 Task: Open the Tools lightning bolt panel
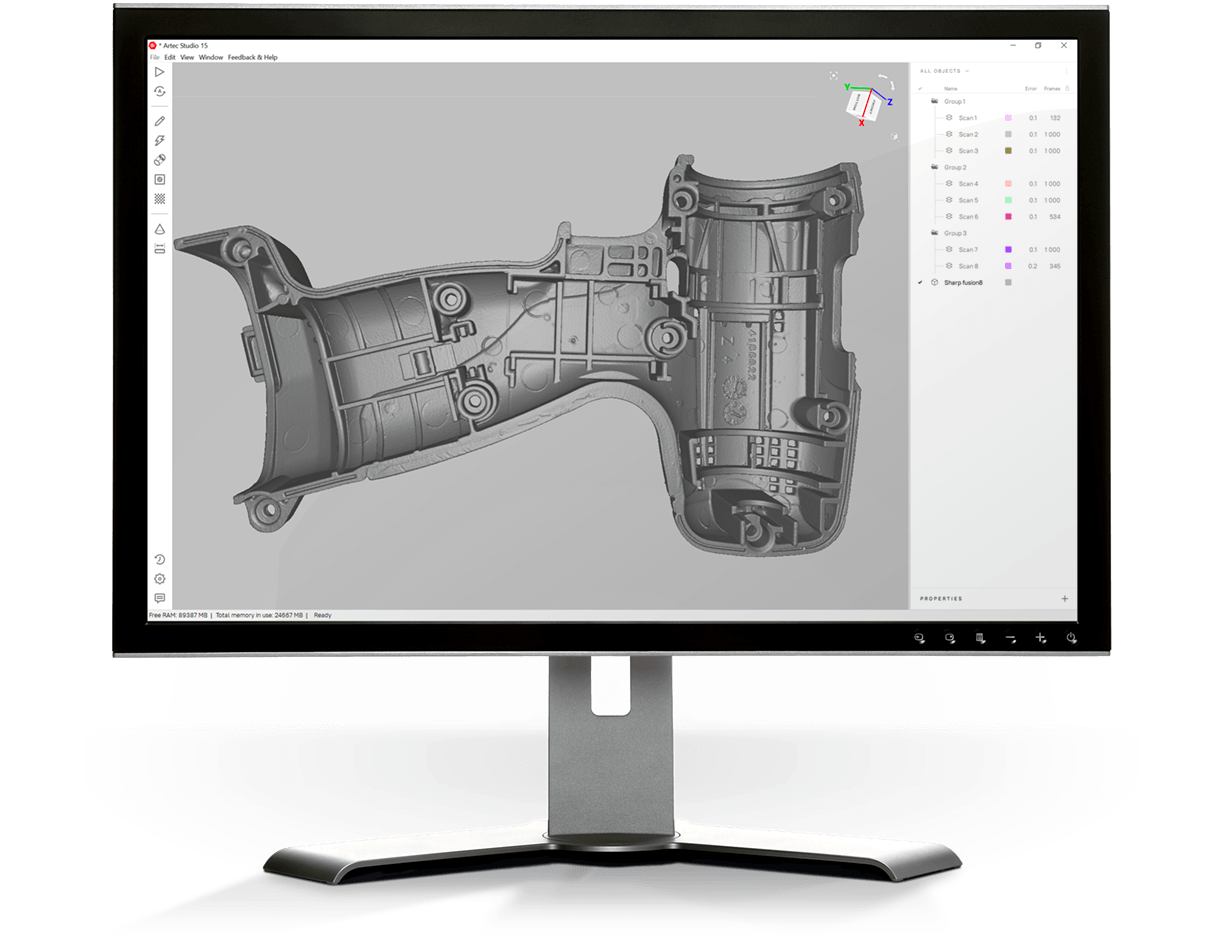(x=159, y=141)
